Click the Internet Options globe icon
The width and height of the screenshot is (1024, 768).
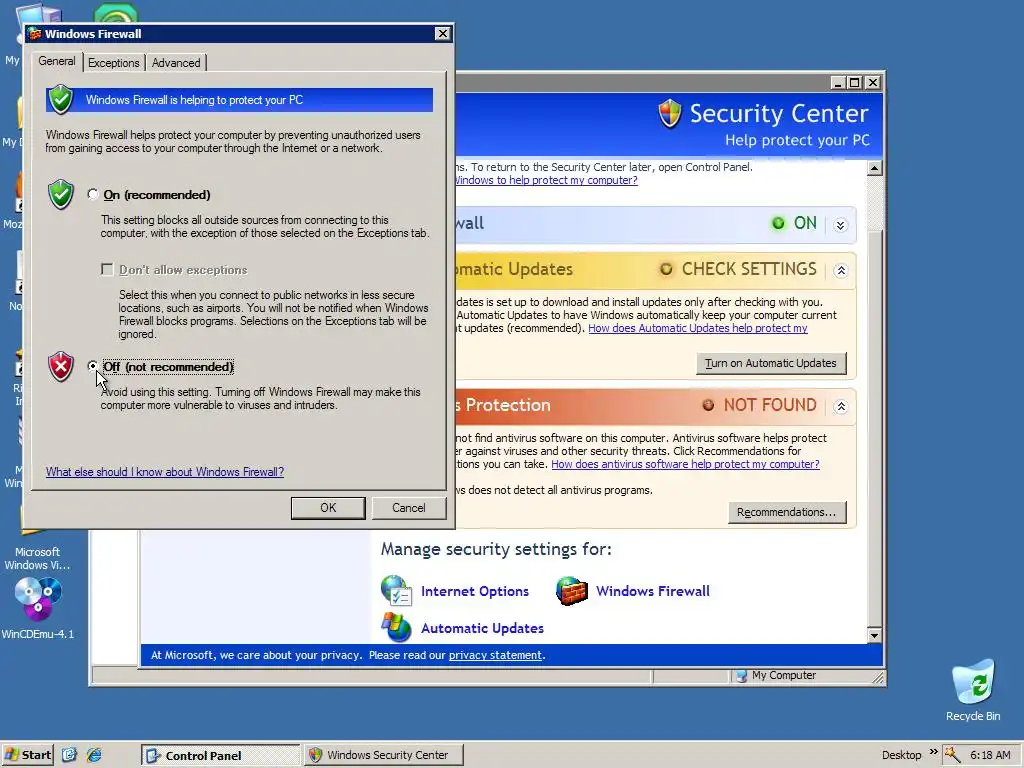396,590
